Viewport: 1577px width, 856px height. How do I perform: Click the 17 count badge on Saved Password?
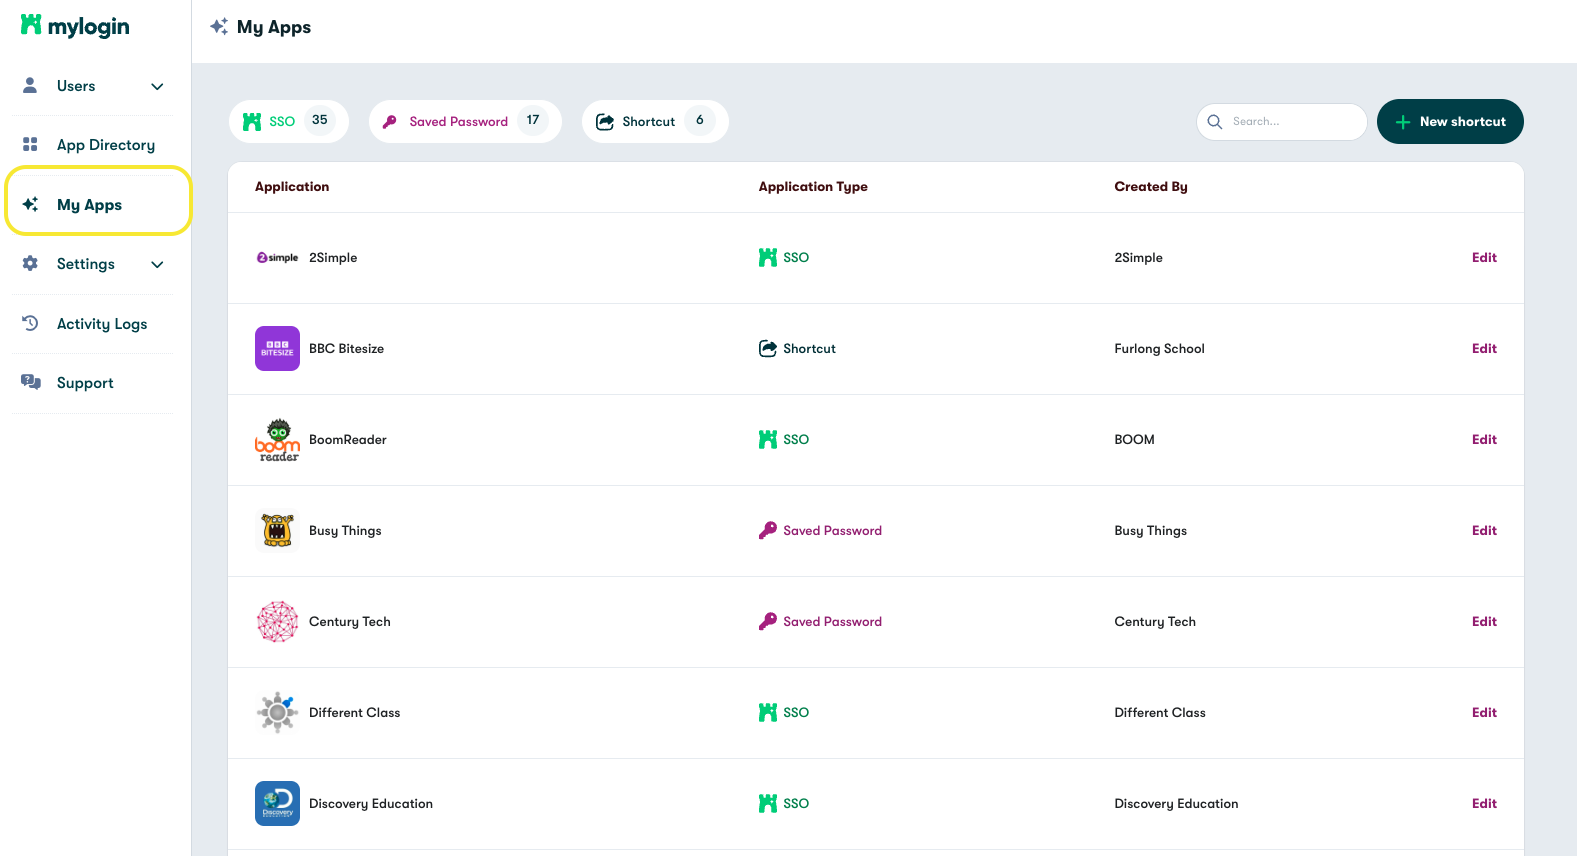tap(533, 120)
